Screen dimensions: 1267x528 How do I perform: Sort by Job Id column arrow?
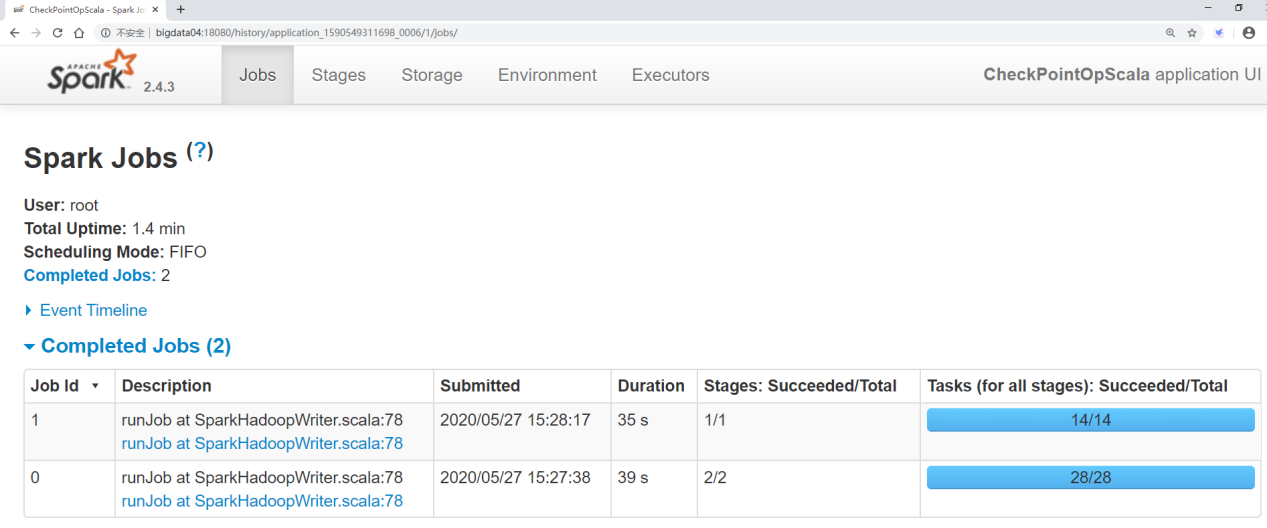coord(95,386)
